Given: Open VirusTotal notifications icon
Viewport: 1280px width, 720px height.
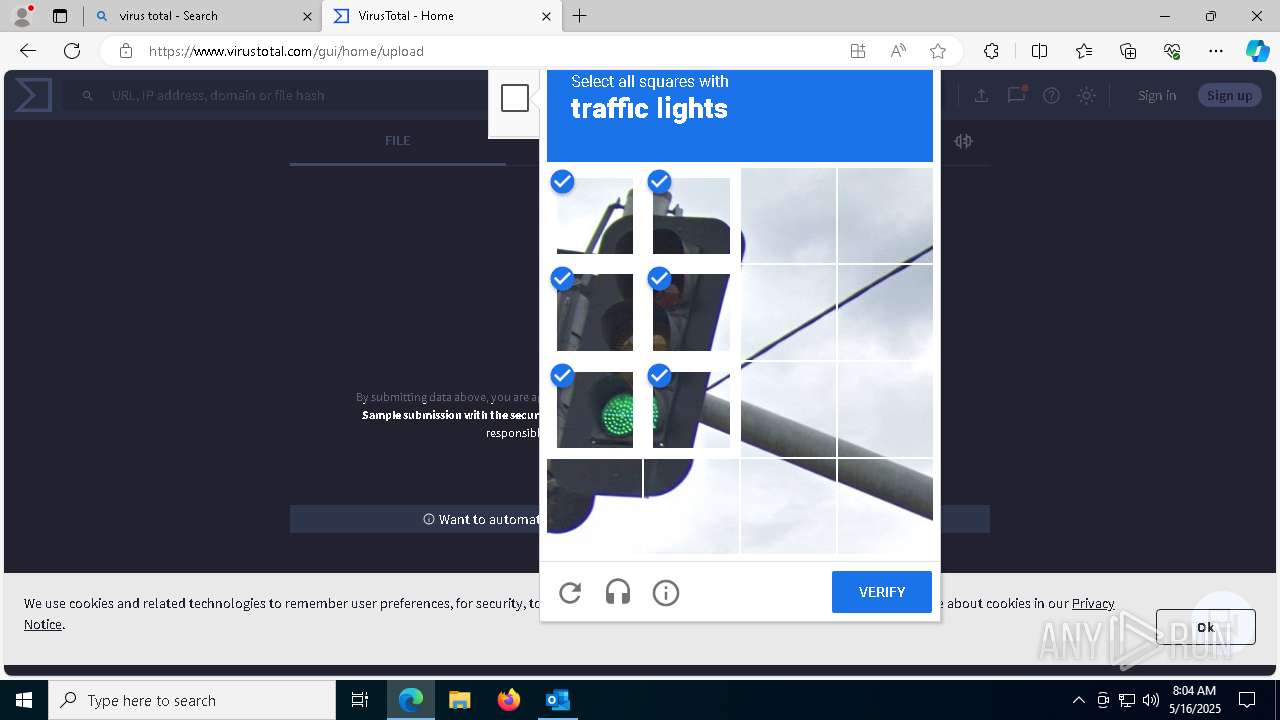Looking at the screenshot, I should [1017, 95].
